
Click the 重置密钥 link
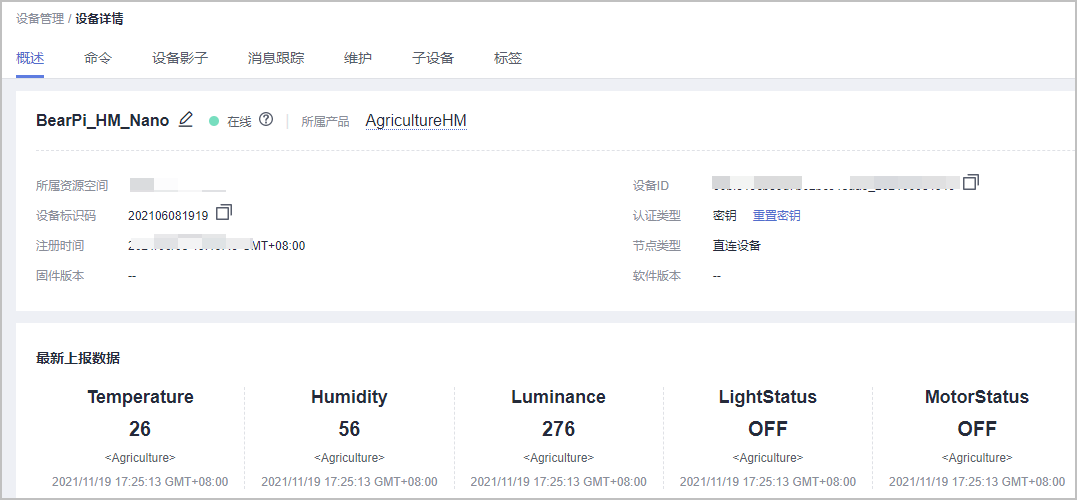[x=776, y=216]
